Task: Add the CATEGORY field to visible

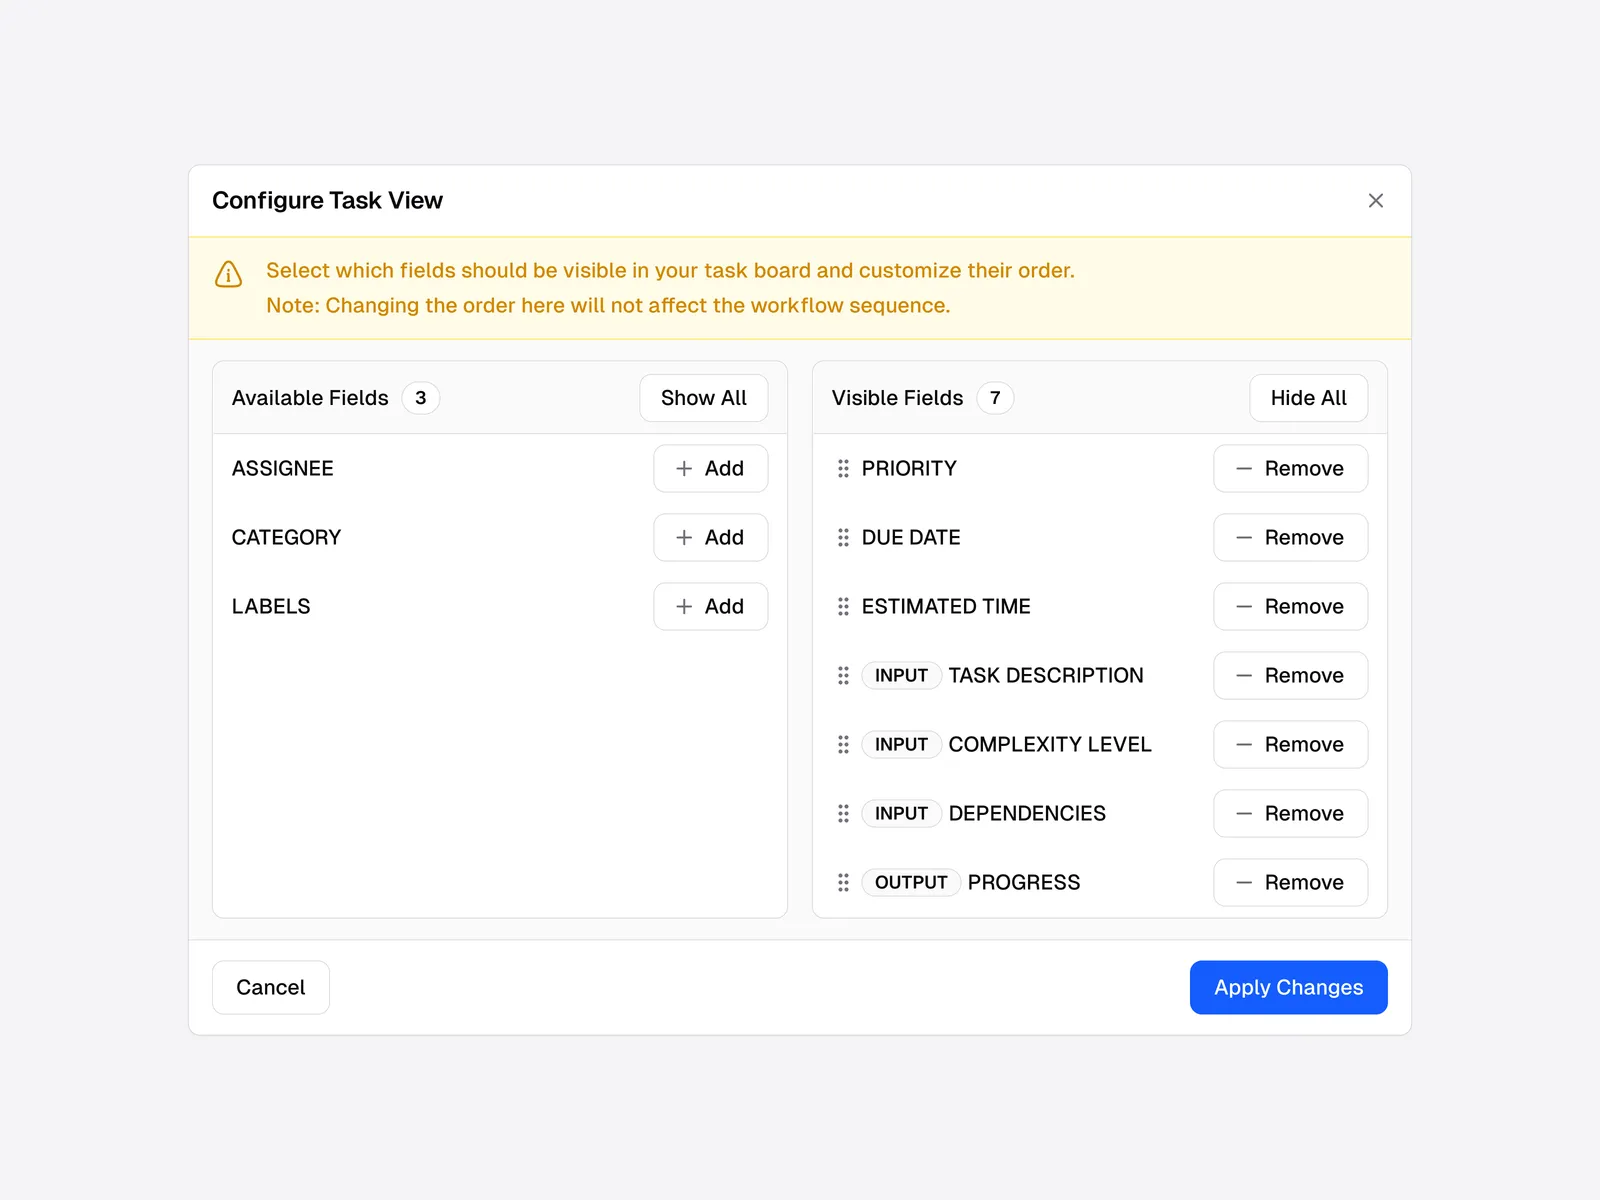Action: click(710, 537)
